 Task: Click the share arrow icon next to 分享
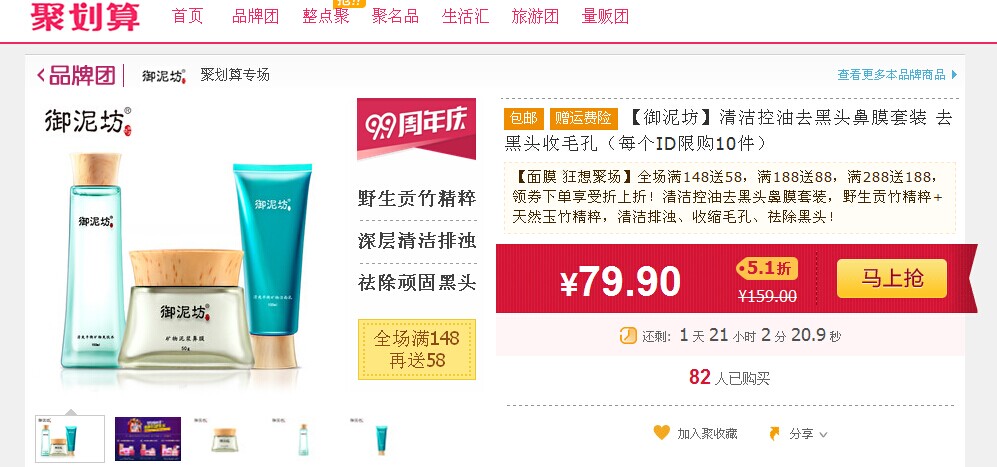774,434
